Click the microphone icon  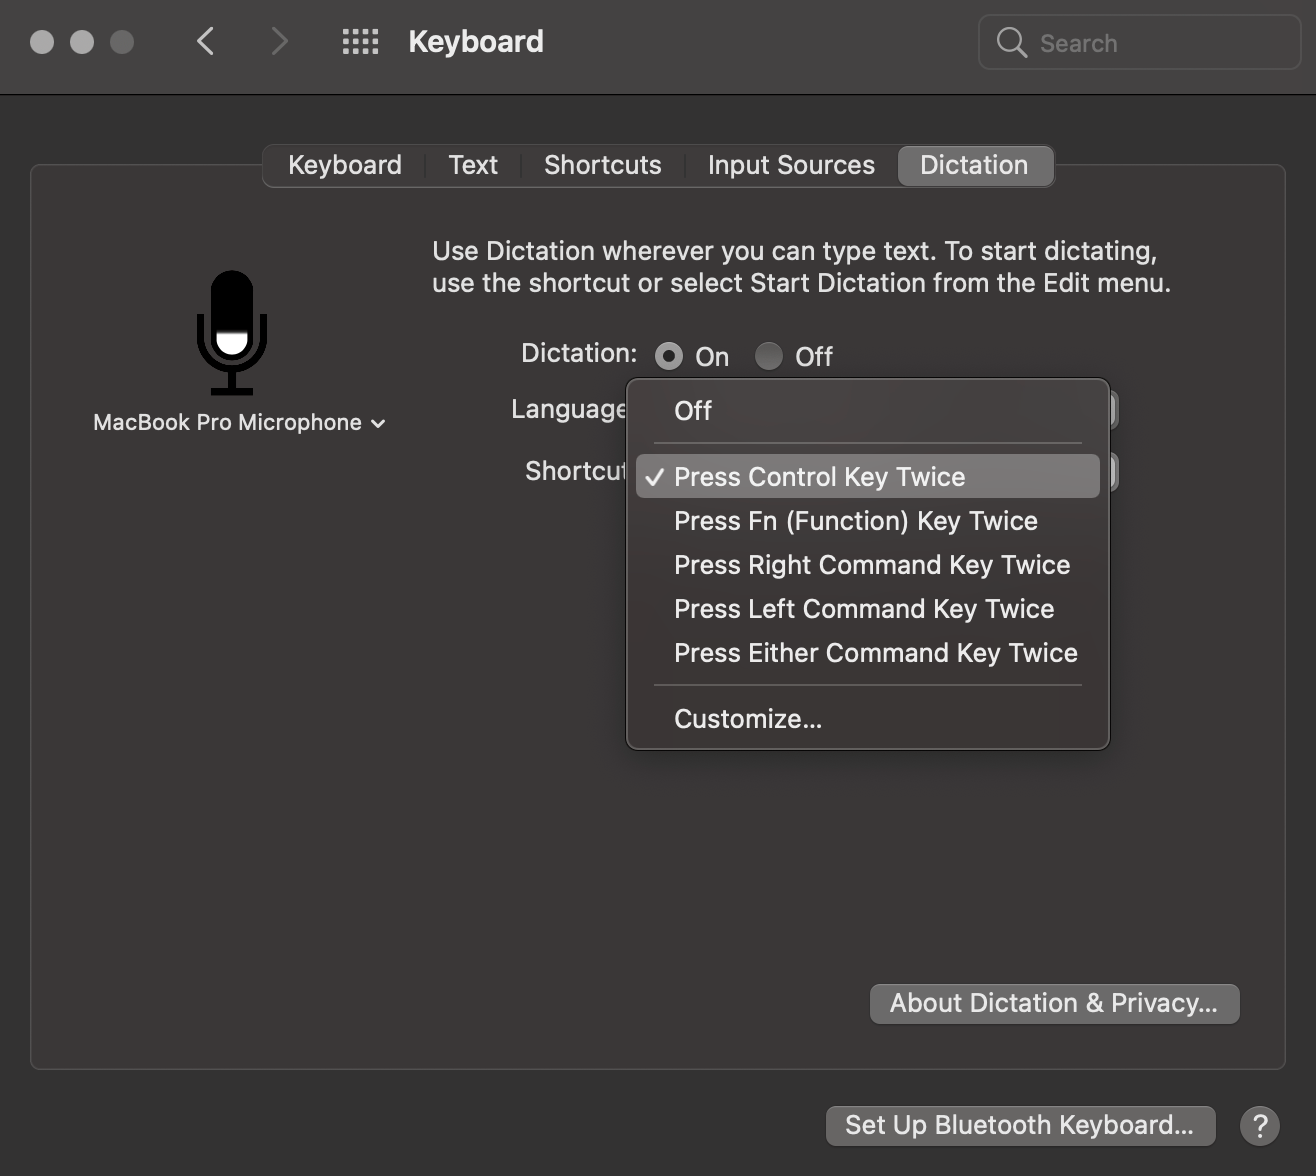tap(232, 332)
